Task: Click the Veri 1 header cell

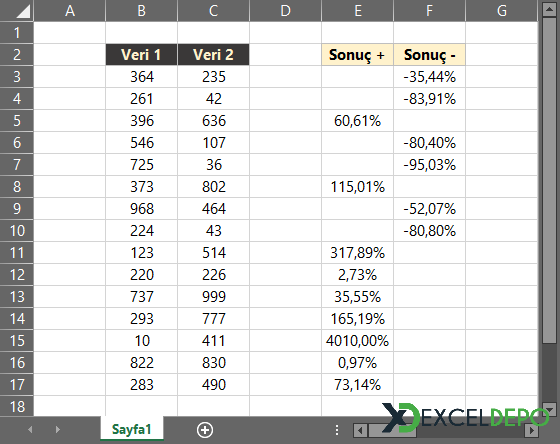Action: 141,55
